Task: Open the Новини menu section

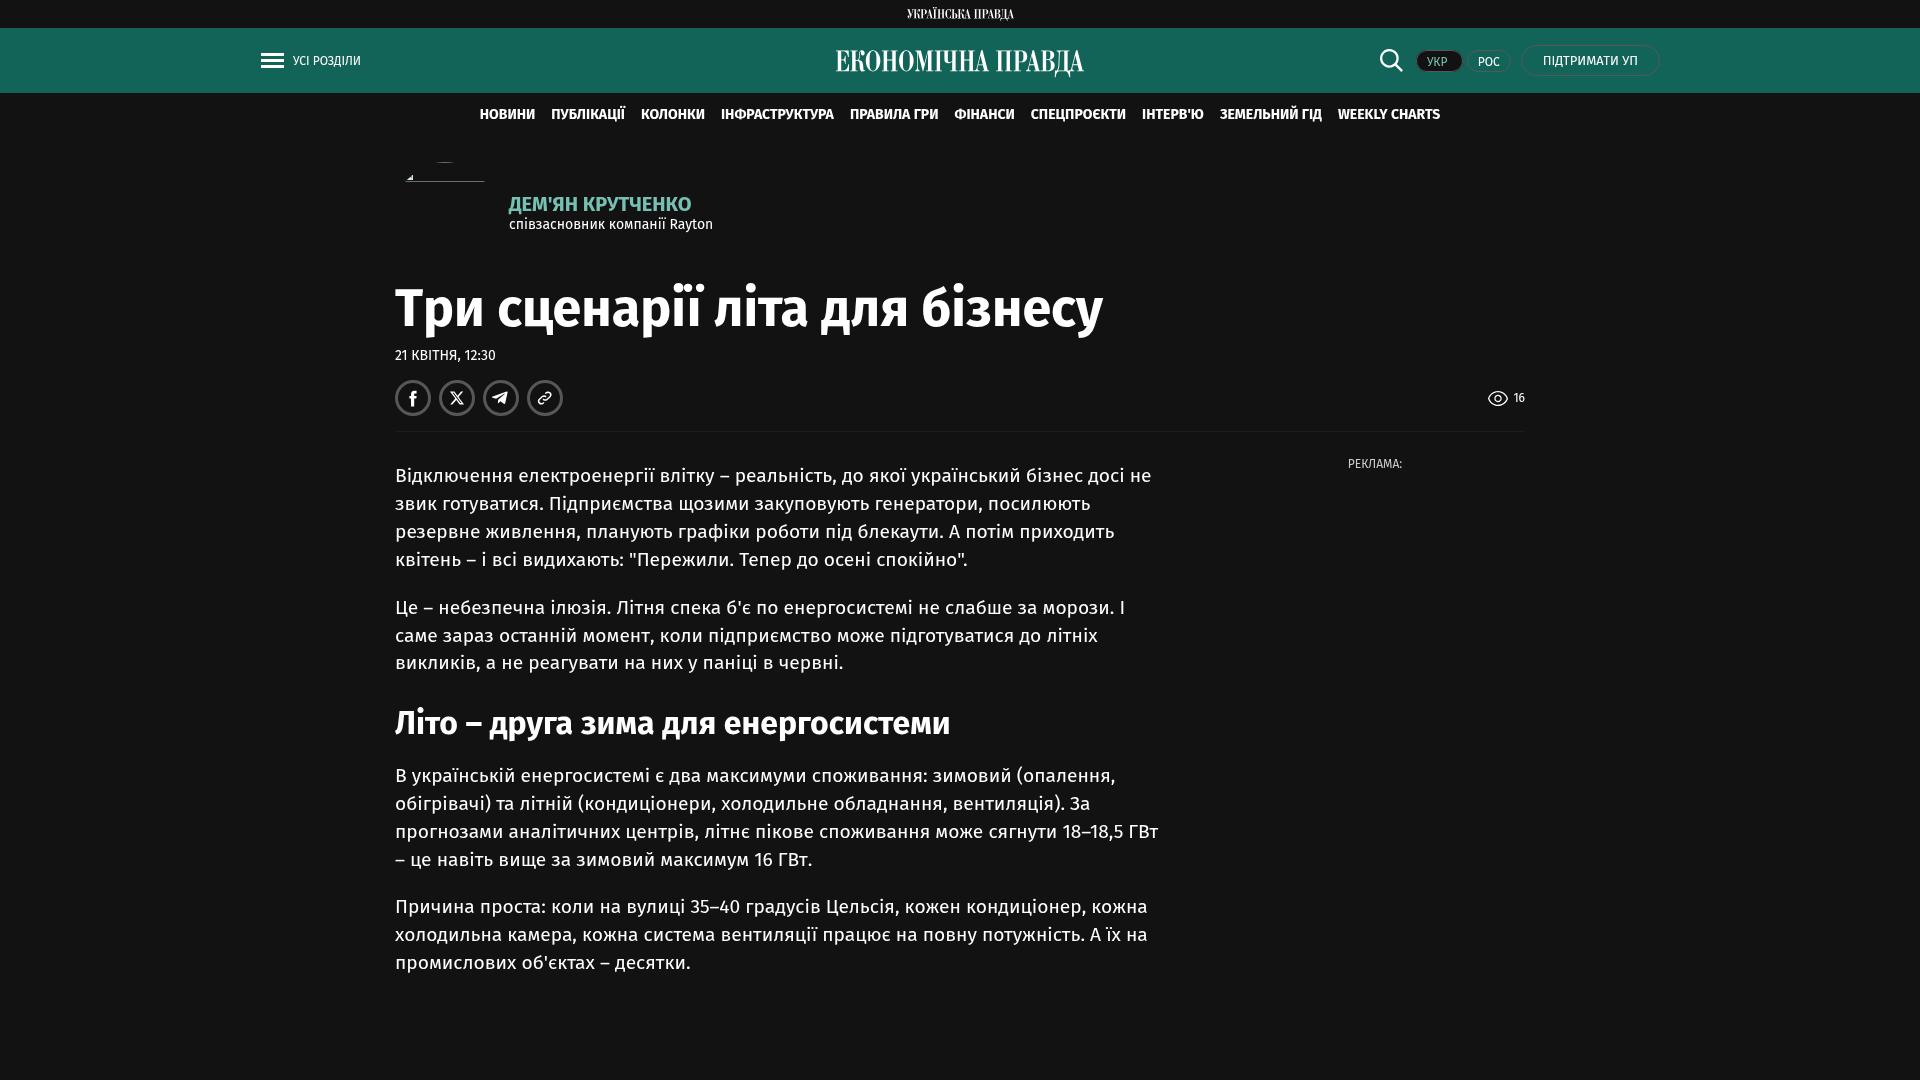Action: [507, 115]
